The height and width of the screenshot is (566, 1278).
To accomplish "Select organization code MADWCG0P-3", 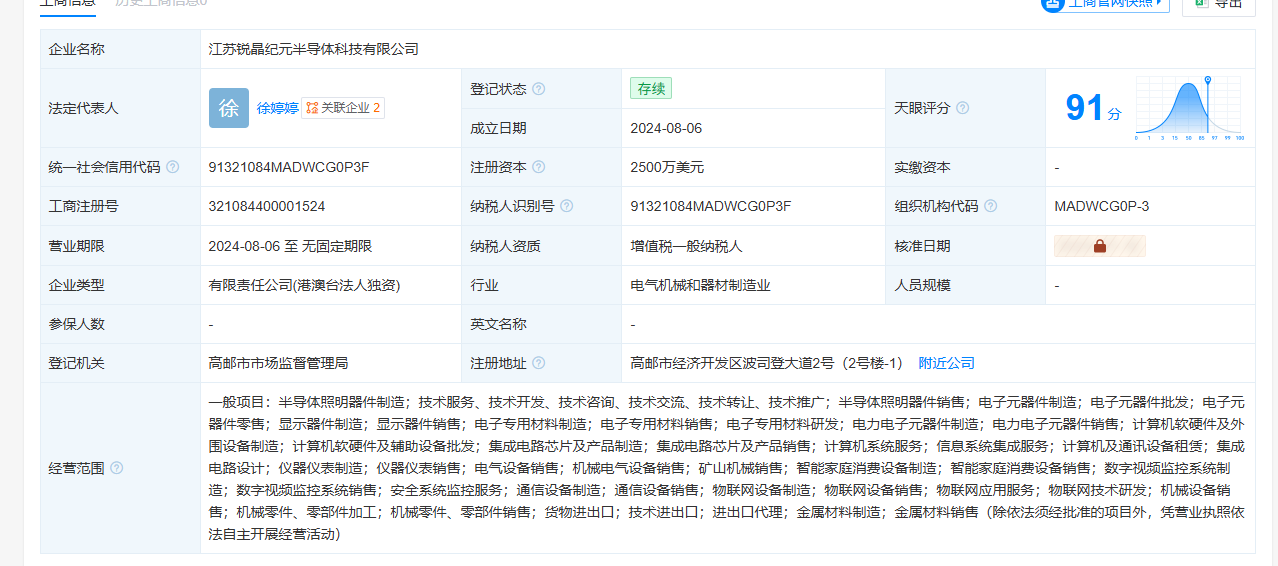I will click(x=1102, y=206).
